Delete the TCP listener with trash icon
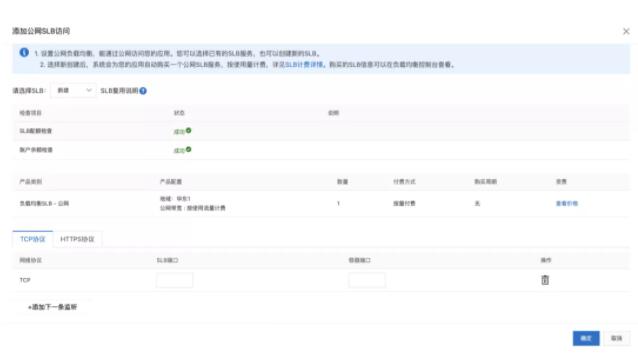This screenshot has width=638, height=364. (545, 280)
